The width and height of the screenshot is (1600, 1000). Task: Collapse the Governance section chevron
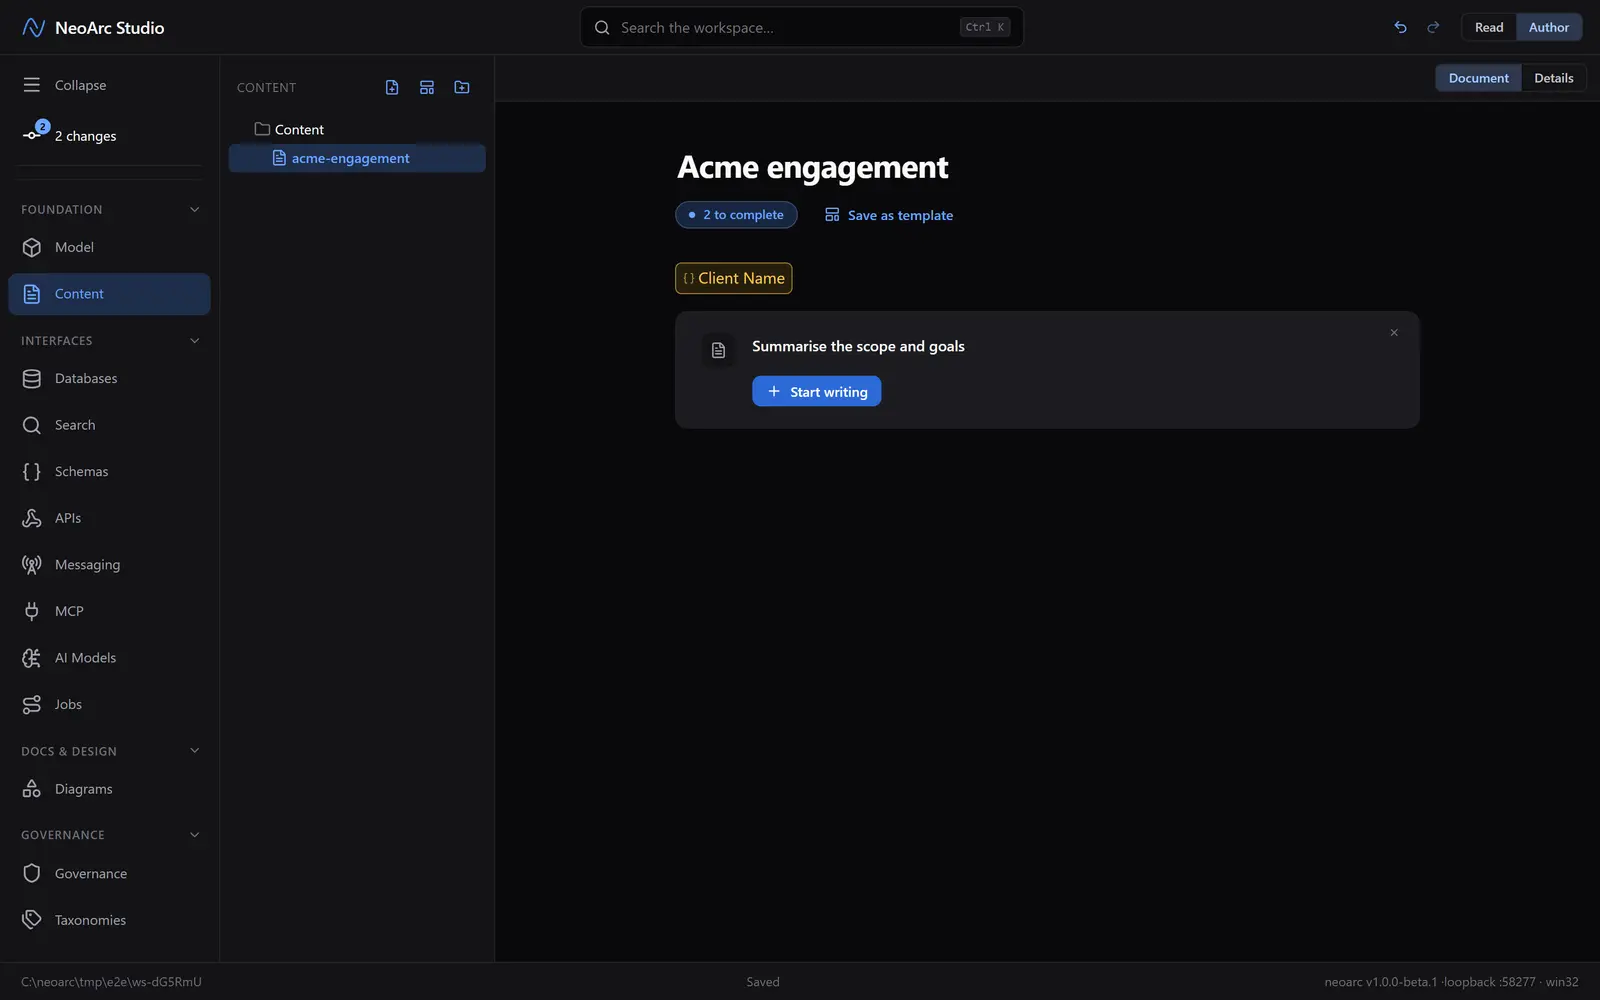(x=195, y=835)
